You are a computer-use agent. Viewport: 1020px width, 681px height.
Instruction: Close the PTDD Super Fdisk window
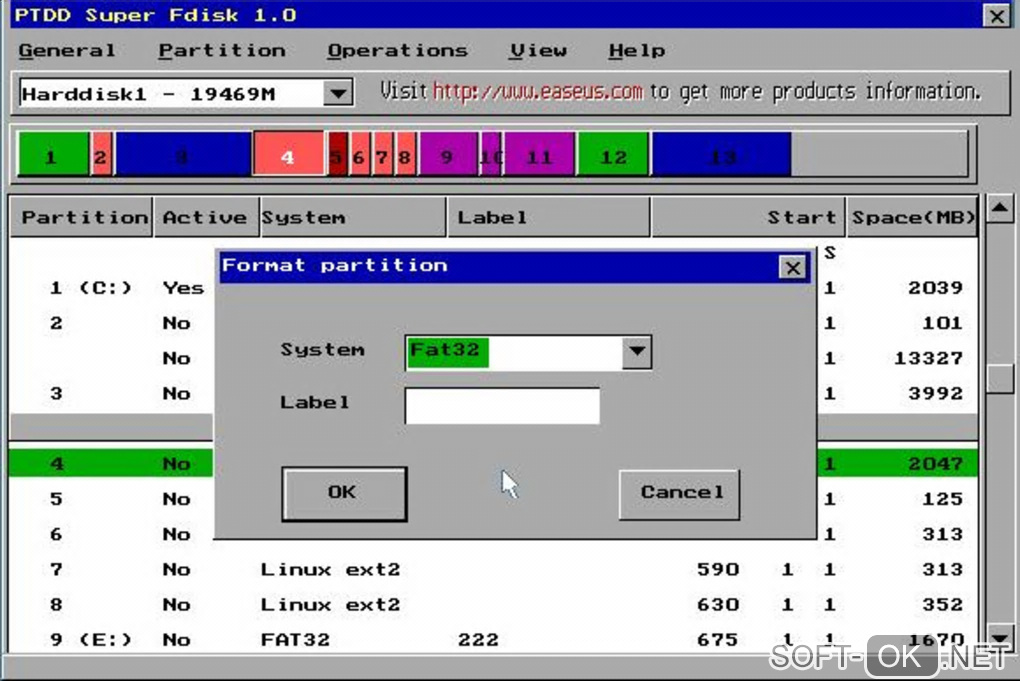pyautogui.click(x=997, y=16)
